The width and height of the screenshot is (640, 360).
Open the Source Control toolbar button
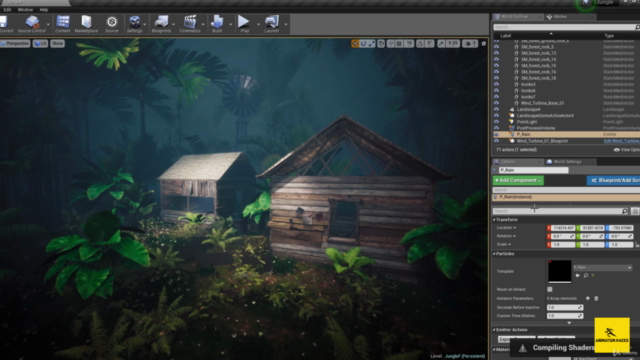coord(32,24)
